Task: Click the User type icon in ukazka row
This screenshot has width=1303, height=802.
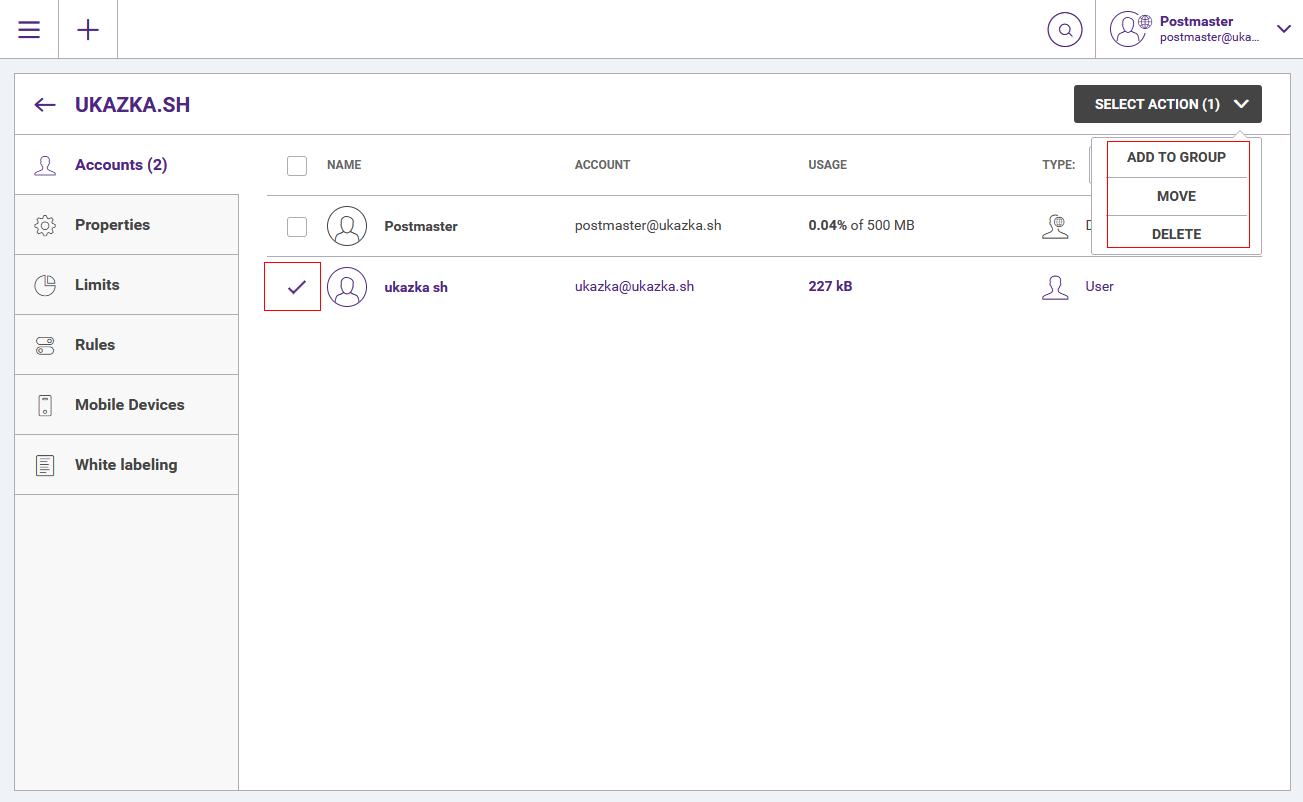Action: pyautogui.click(x=1055, y=287)
